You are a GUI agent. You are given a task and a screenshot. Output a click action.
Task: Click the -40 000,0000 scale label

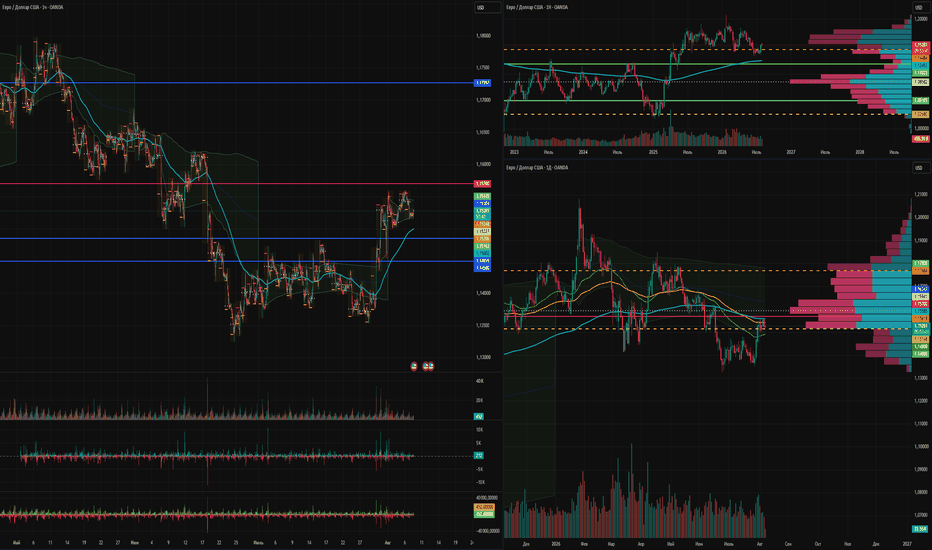click(487, 531)
